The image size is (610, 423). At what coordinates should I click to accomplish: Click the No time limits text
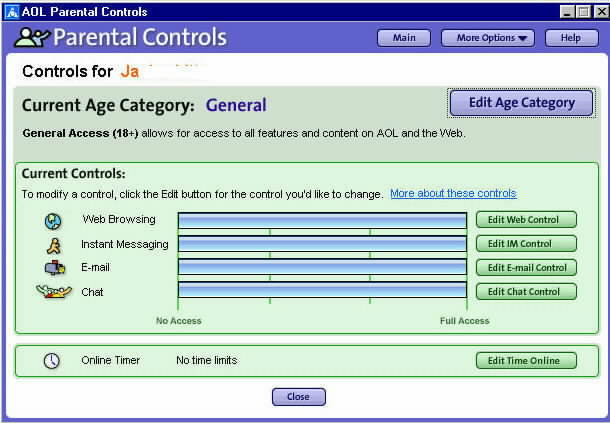(207, 360)
